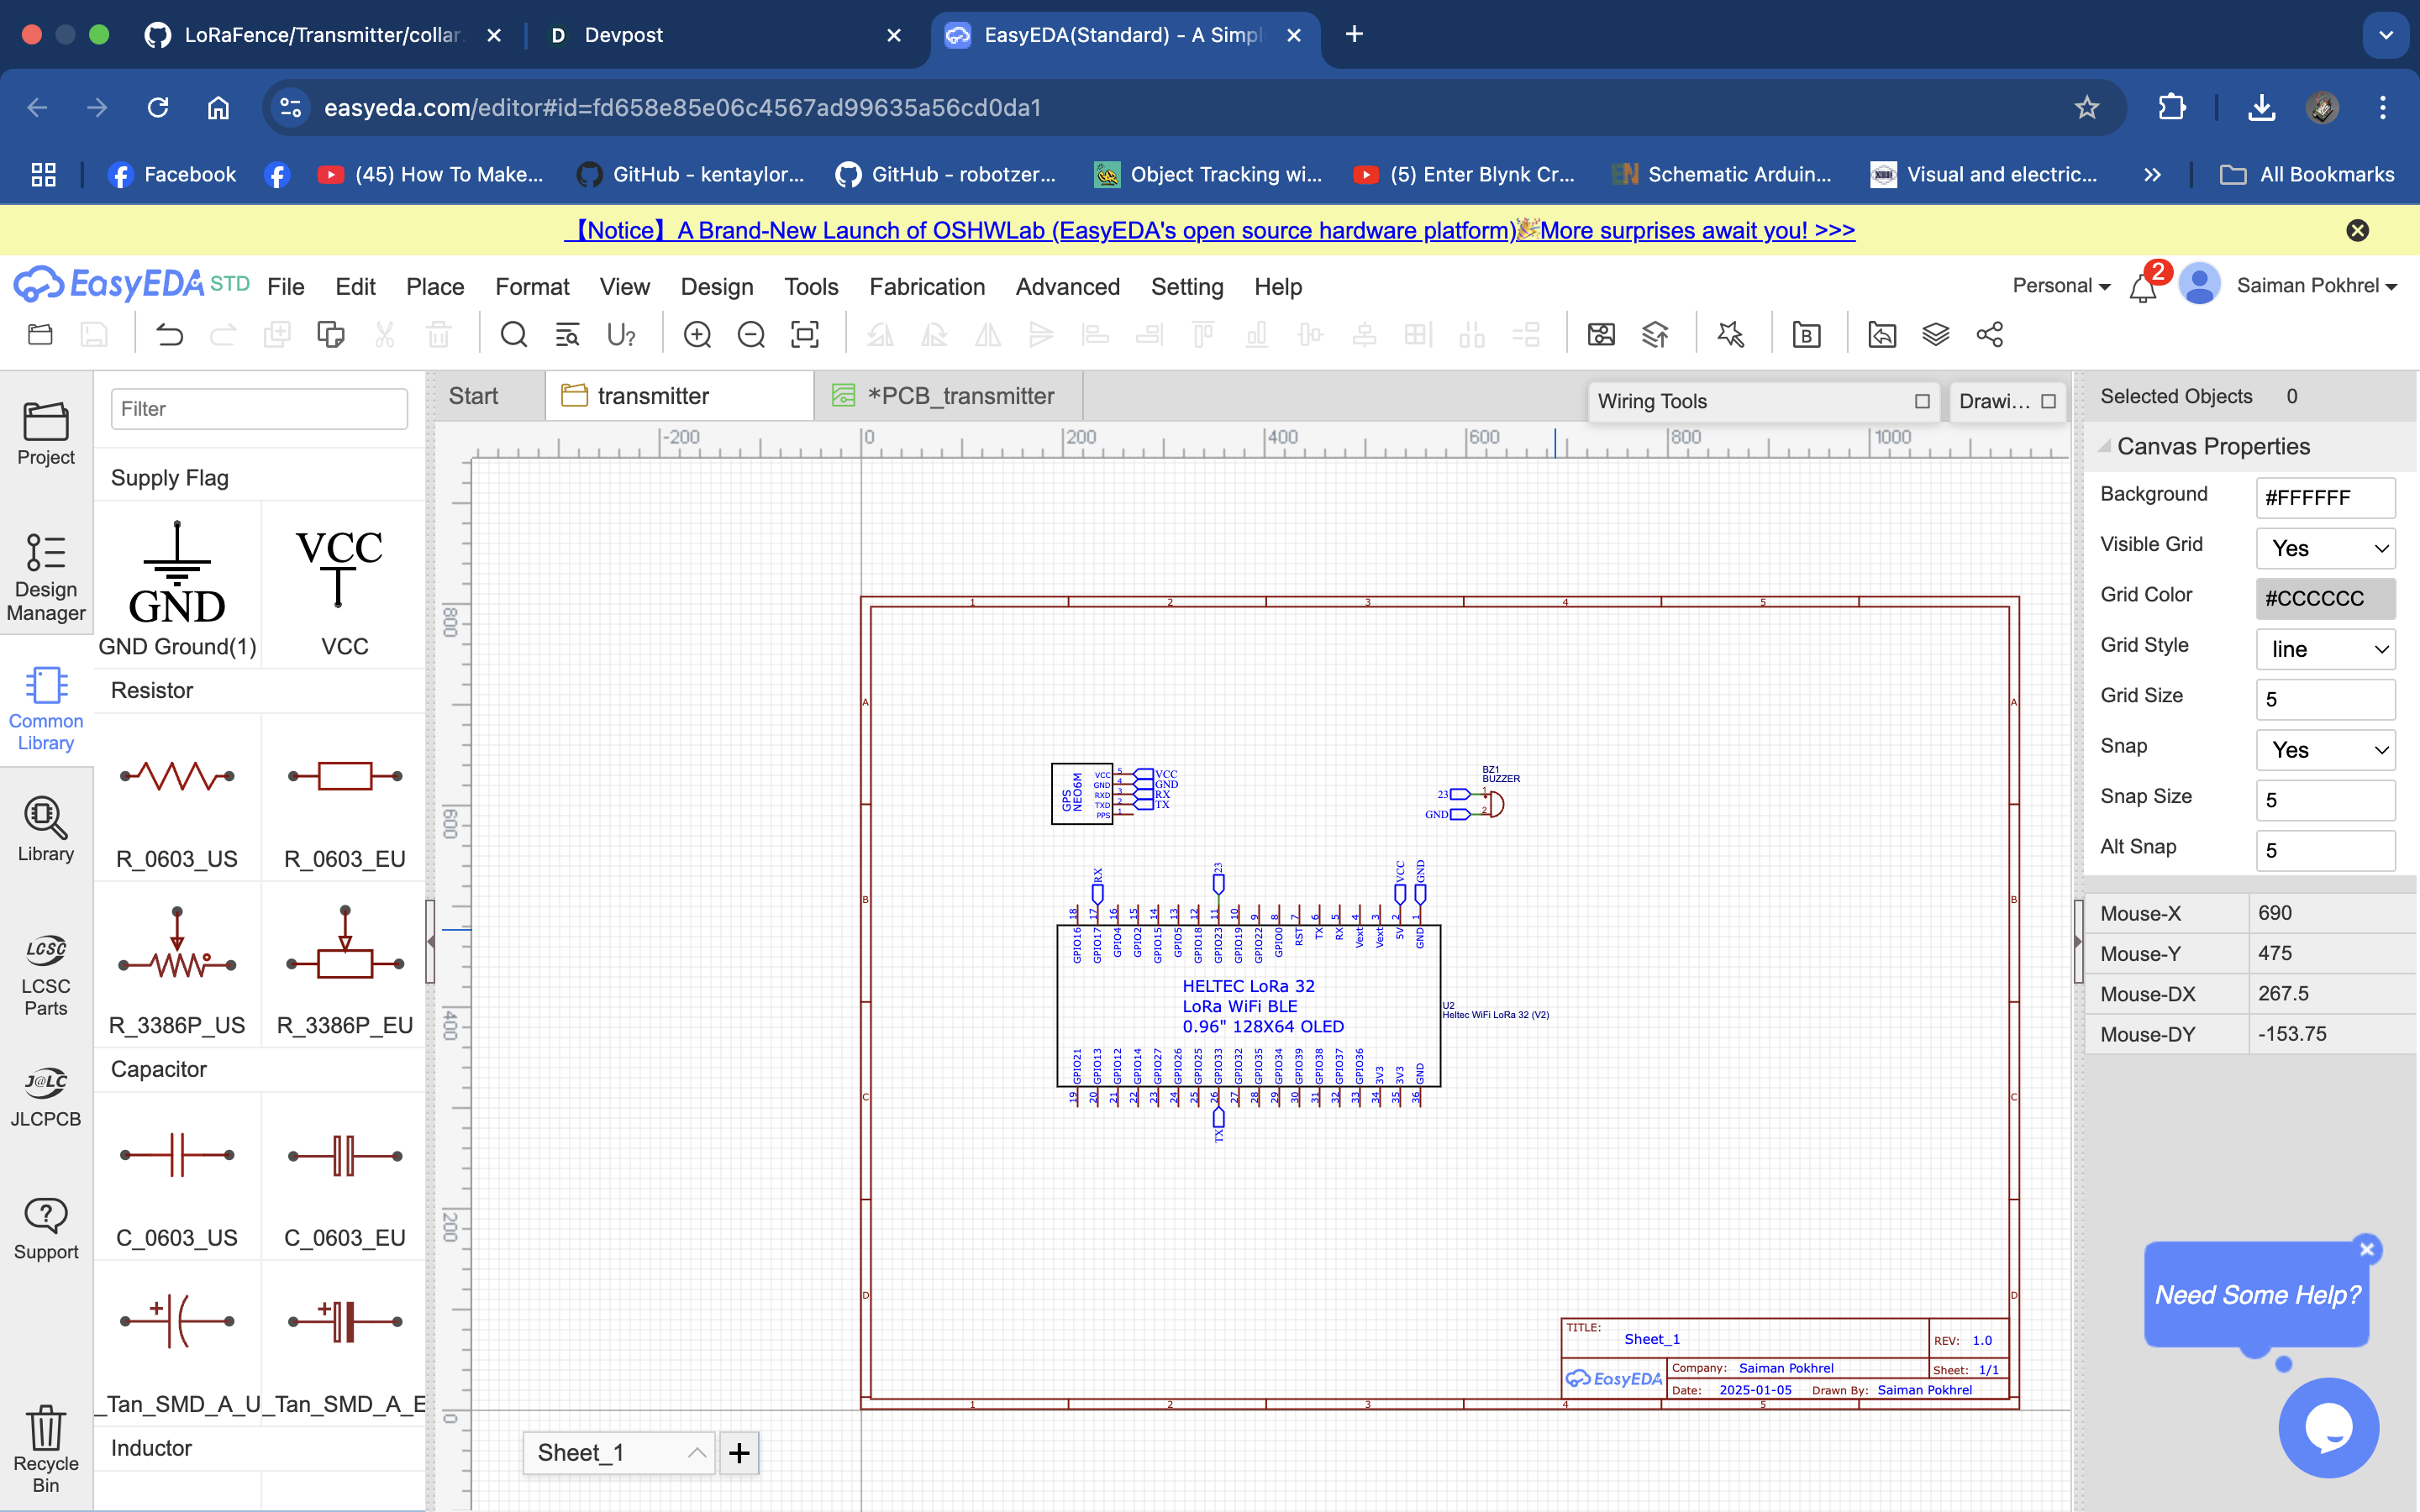Open the LCSC Parts sidebar panel
The height and width of the screenshot is (1512, 2420).
46,975
